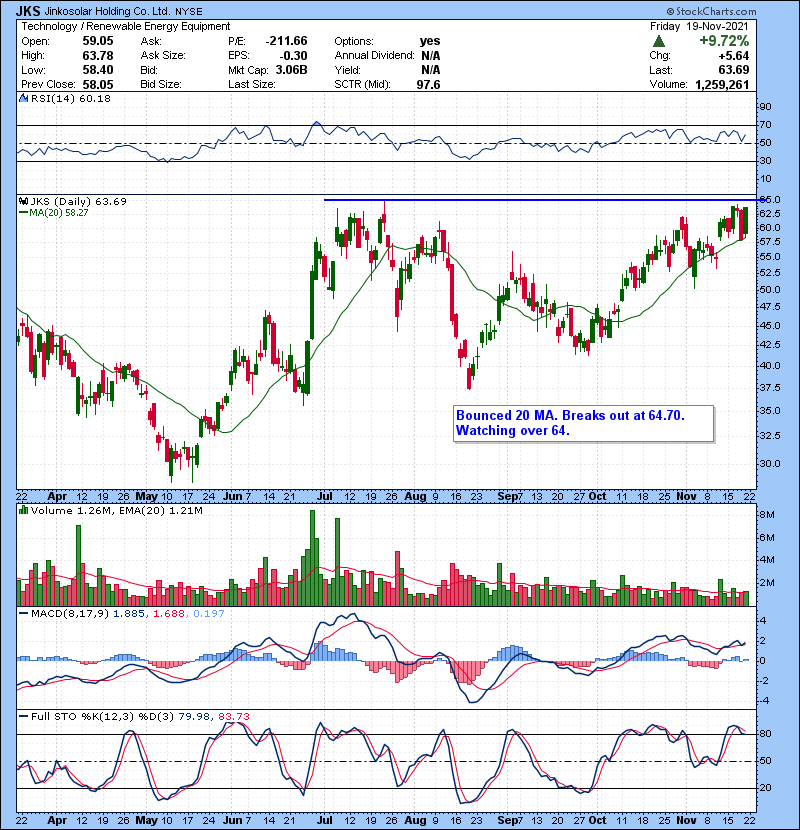Click the 30.0 price axis label

[x=770, y=464]
